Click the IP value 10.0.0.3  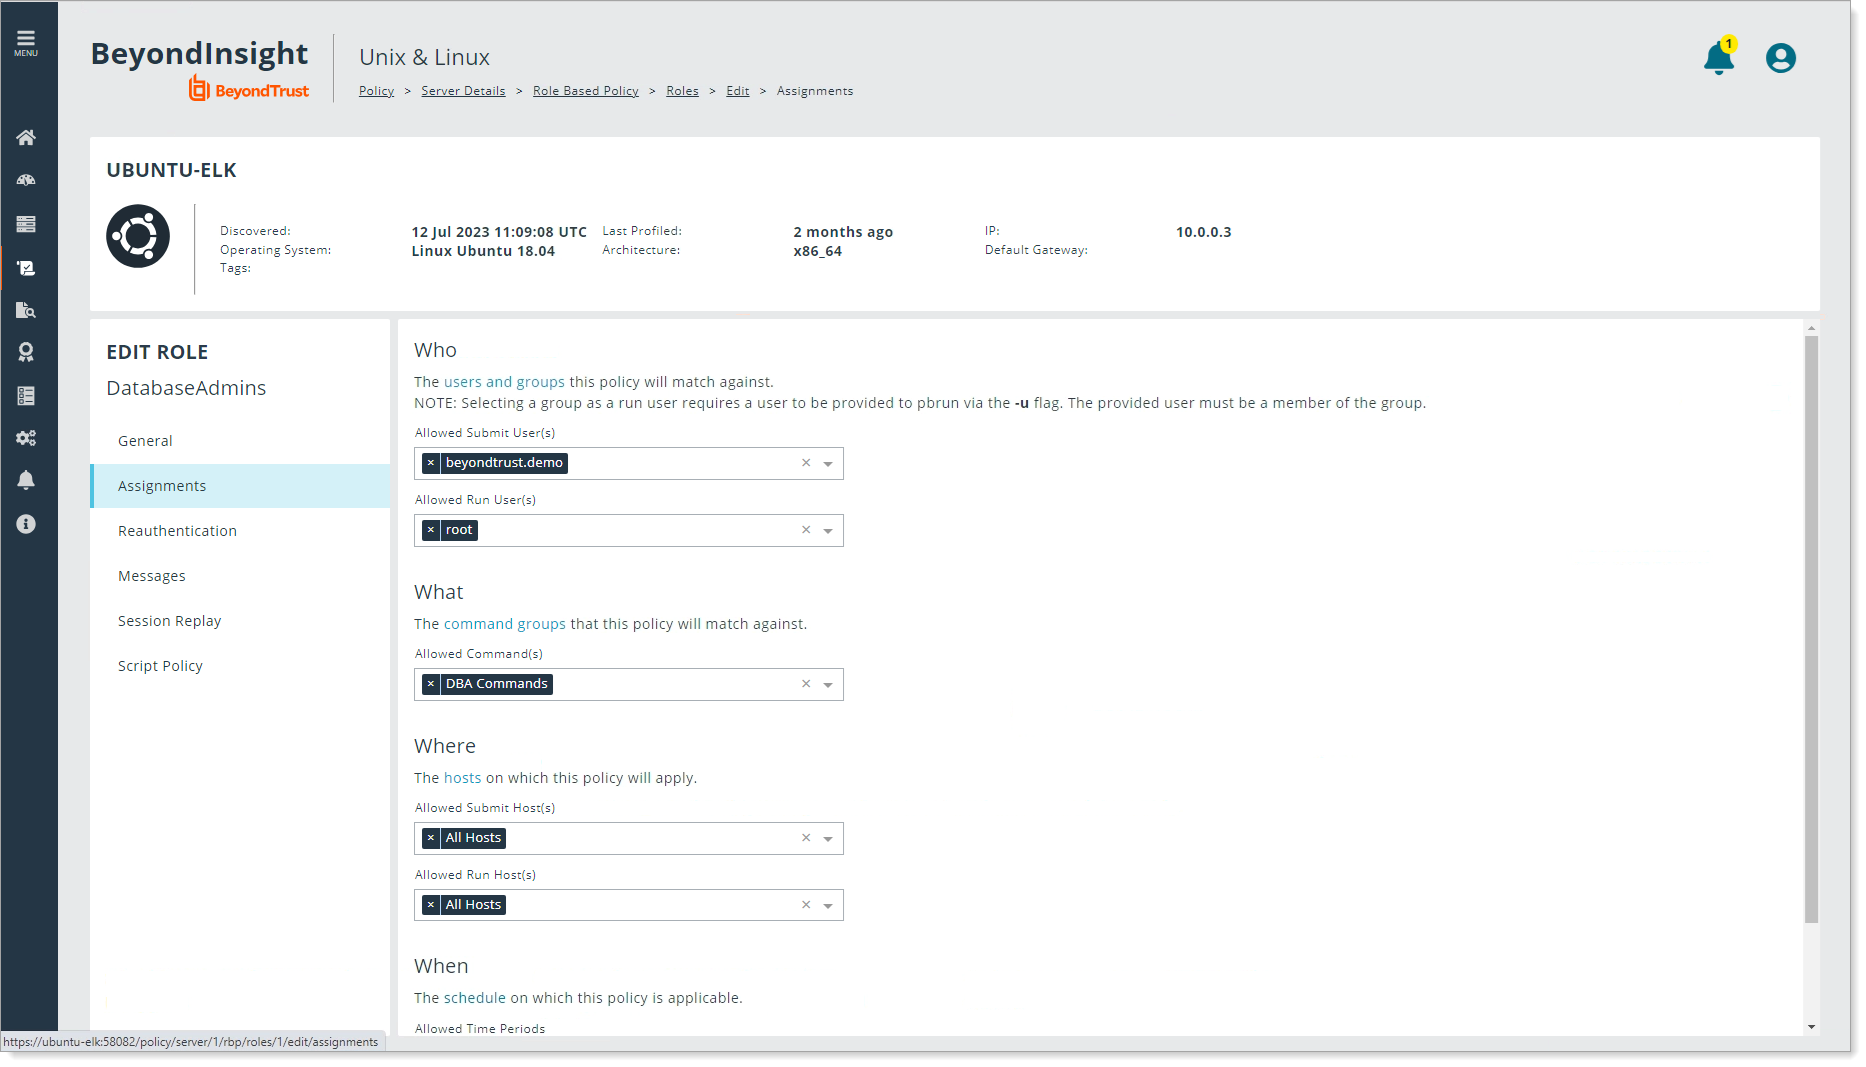point(1204,232)
